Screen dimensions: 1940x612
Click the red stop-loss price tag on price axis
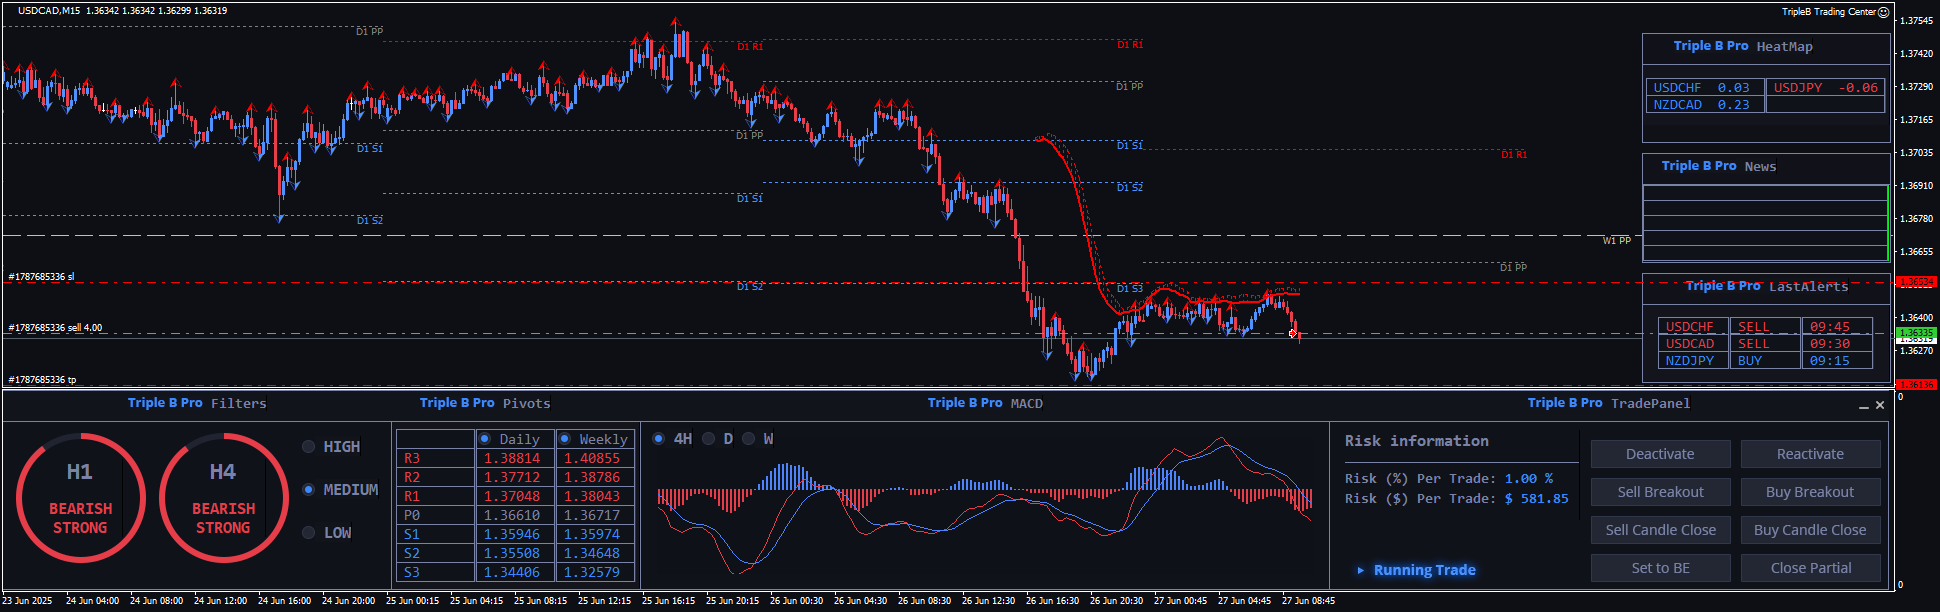pyautogui.click(x=1916, y=282)
